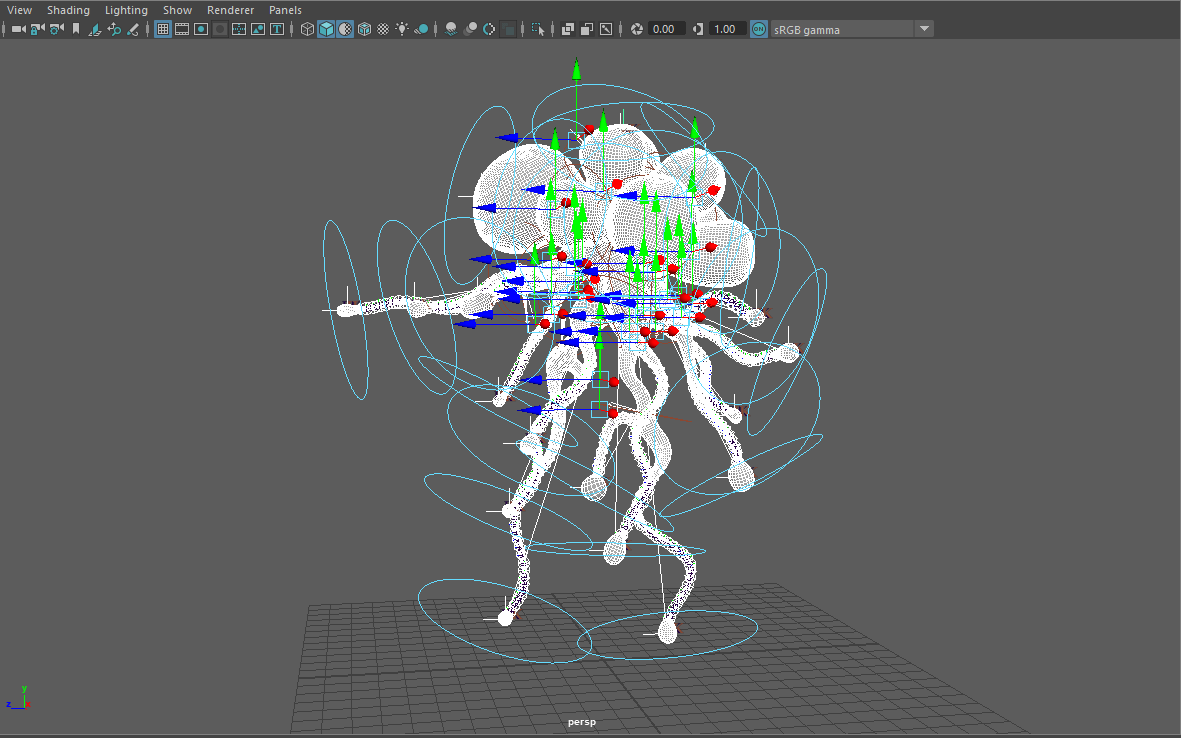Click the Grease Pencil icon
Viewport: 1181px width, 738px height.
pos(133,29)
